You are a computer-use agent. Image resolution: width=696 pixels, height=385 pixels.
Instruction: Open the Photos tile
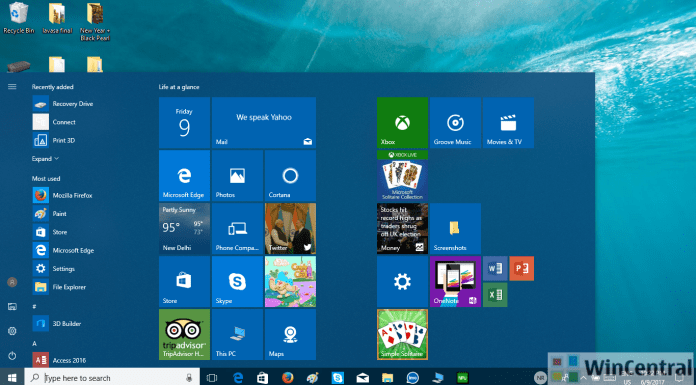click(x=237, y=176)
